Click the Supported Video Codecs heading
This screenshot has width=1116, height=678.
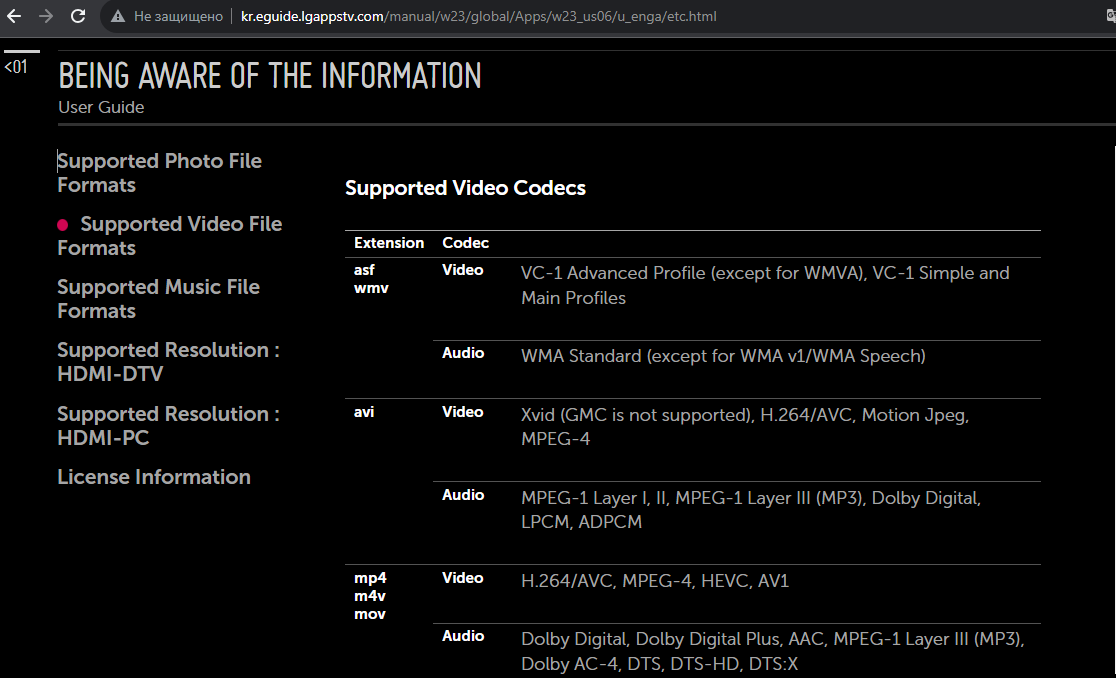click(x=465, y=188)
